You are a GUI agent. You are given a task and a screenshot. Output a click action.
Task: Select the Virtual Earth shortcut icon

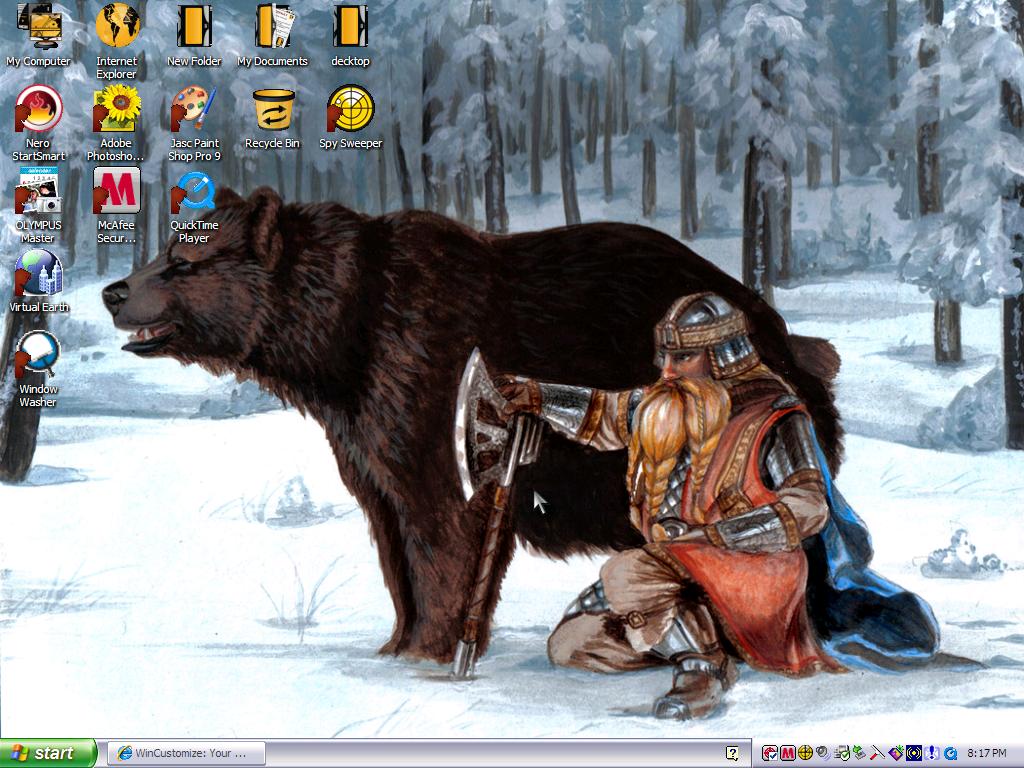[39, 281]
